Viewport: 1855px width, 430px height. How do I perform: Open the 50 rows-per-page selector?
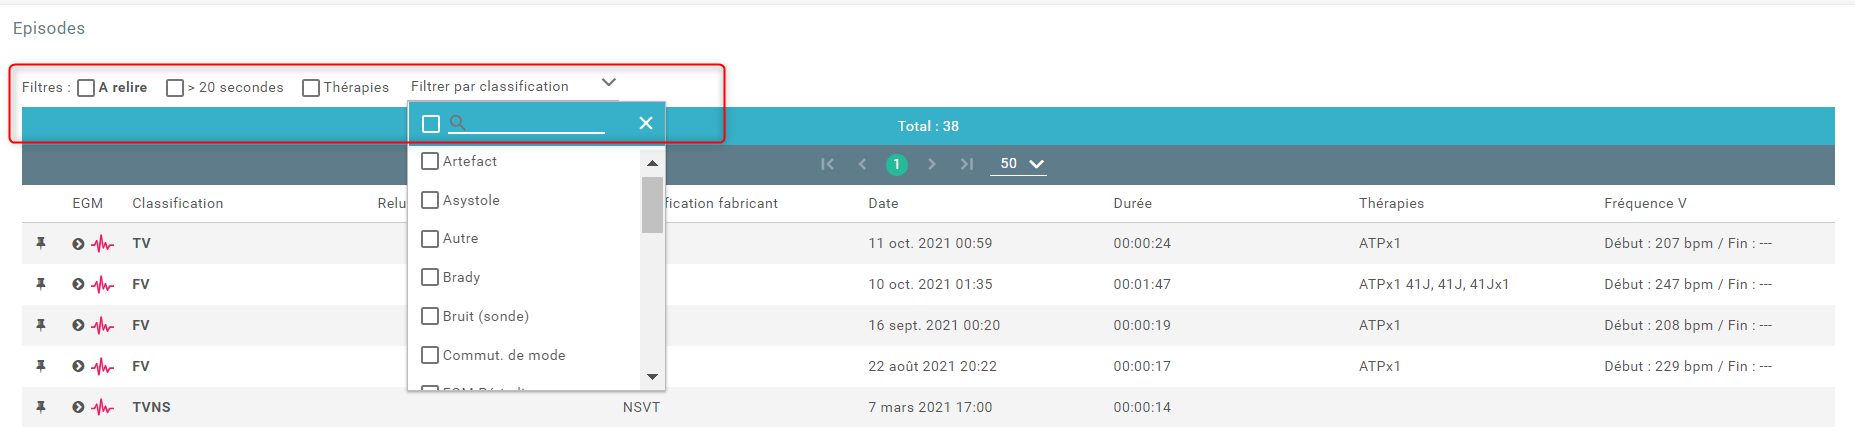click(1018, 164)
